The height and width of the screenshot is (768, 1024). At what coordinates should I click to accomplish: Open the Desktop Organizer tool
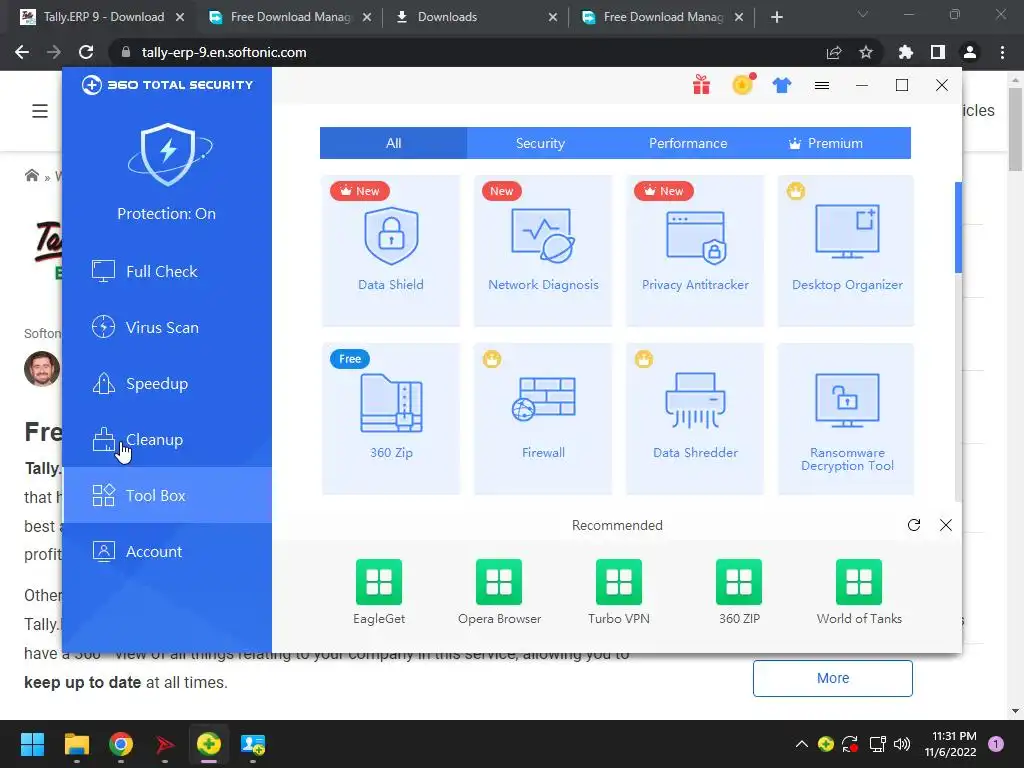(846, 251)
